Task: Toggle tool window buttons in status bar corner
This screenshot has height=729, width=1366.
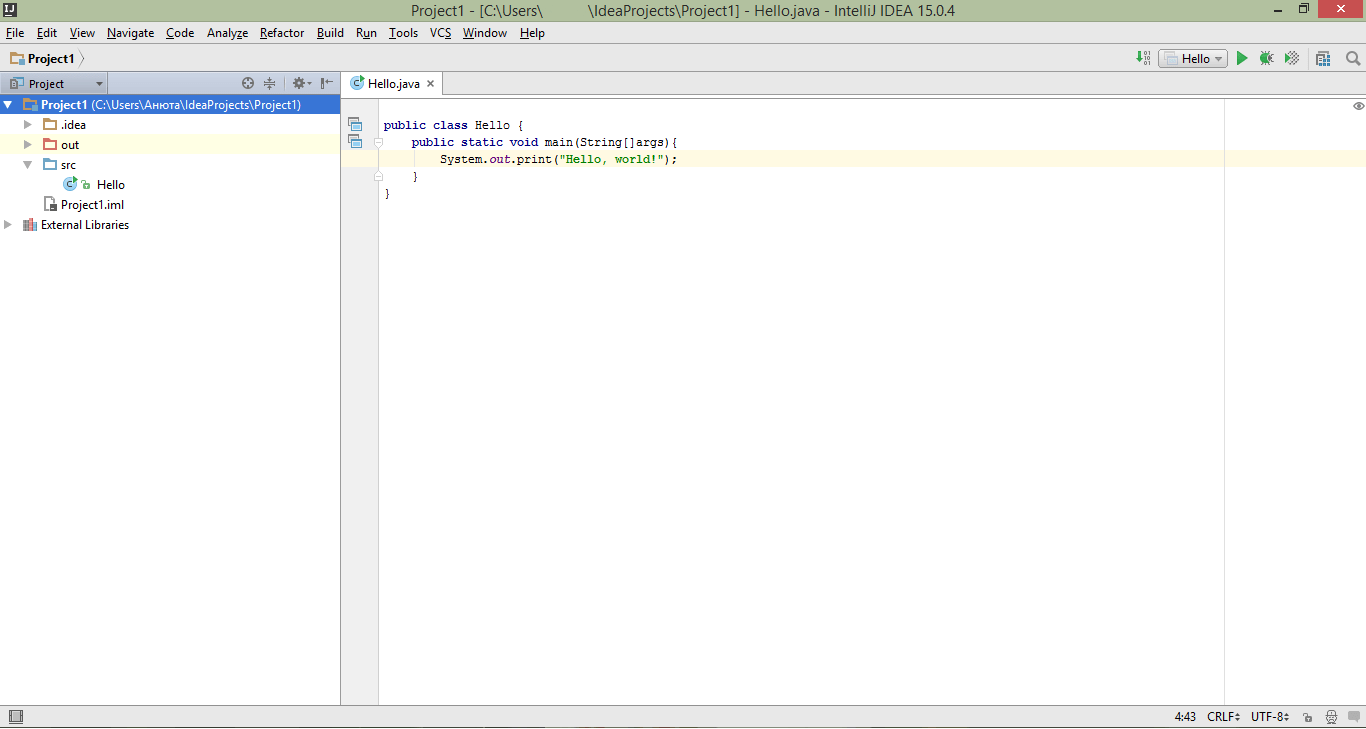Action: (15, 716)
